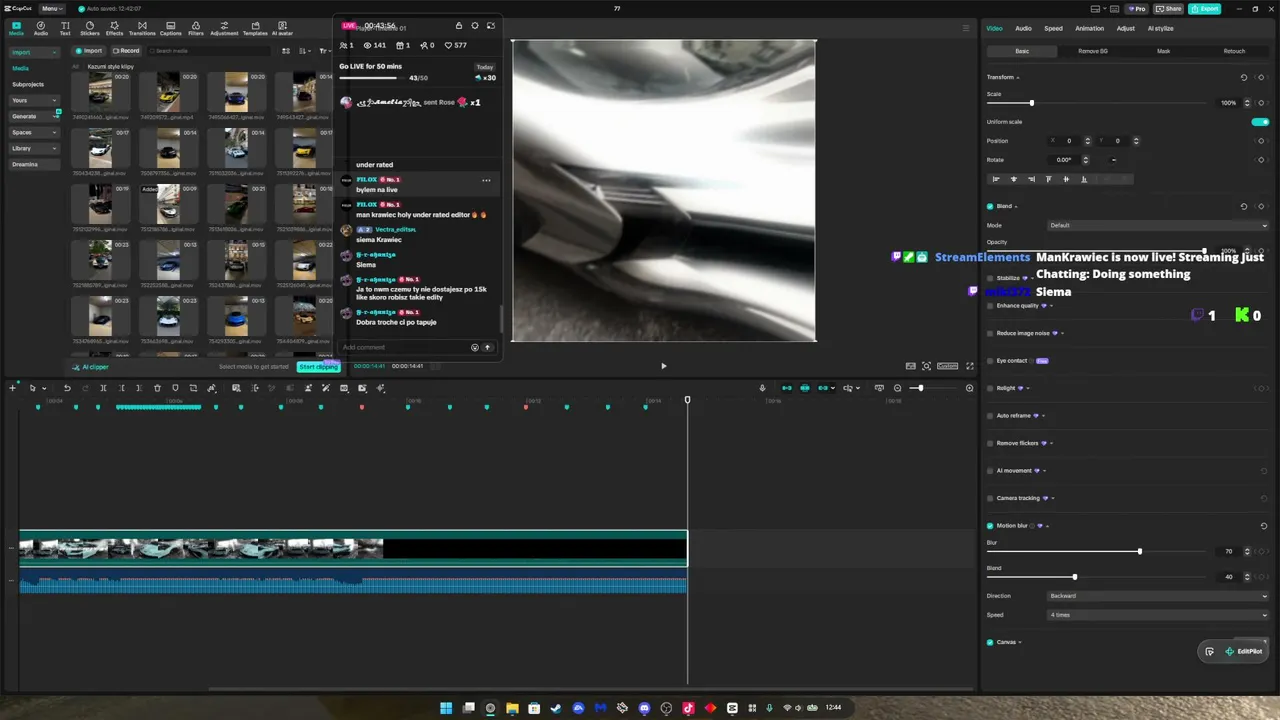Select the Remove BG sub-tab
The height and width of the screenshot is (720, 1280).
pos(1093,51)
